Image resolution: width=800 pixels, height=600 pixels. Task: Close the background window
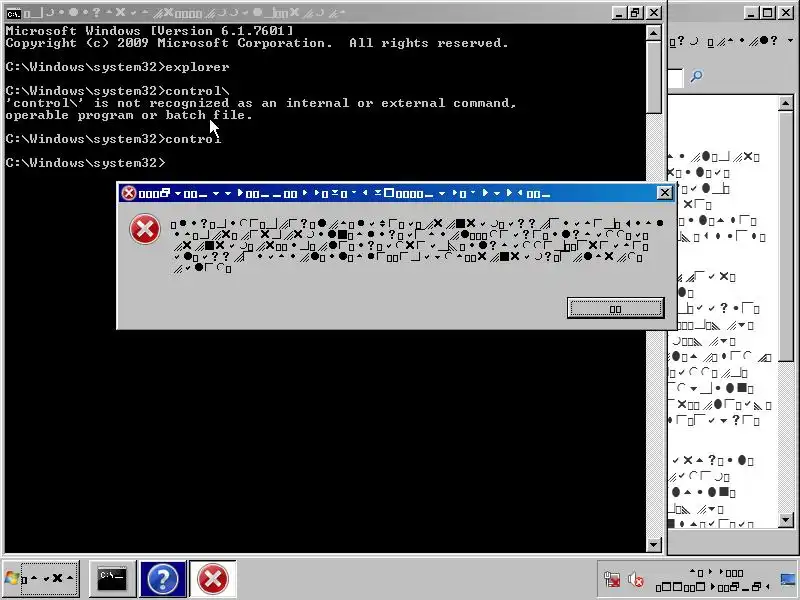(786, 13)
